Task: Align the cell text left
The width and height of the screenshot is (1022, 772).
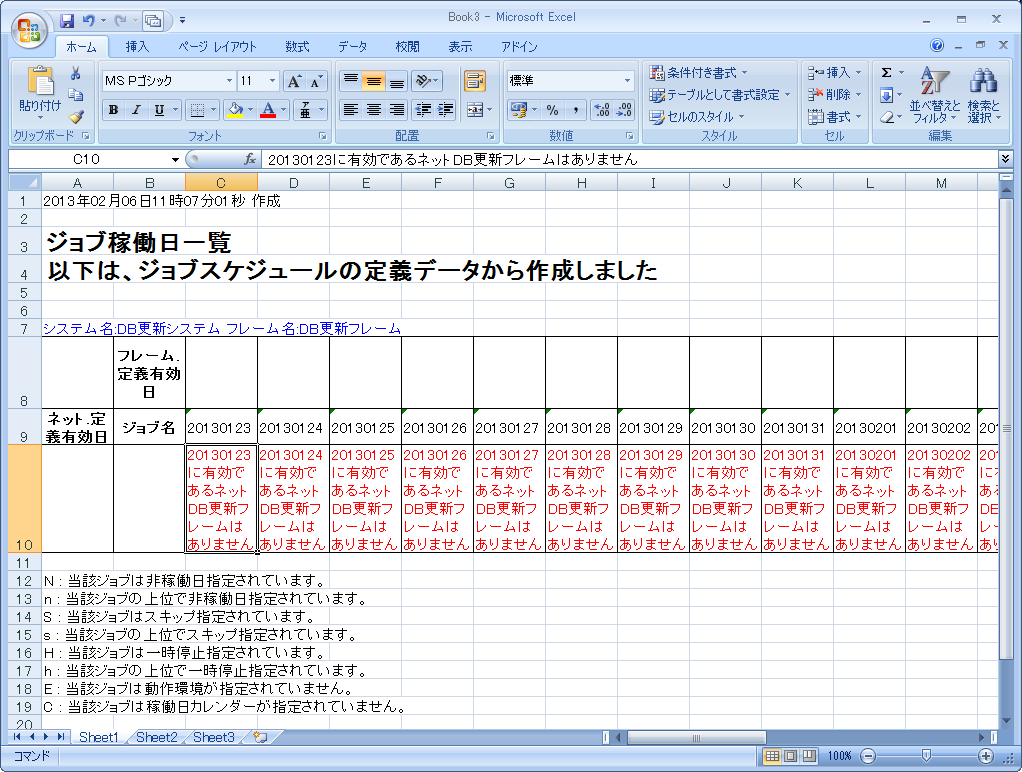Action: (351, 110)
